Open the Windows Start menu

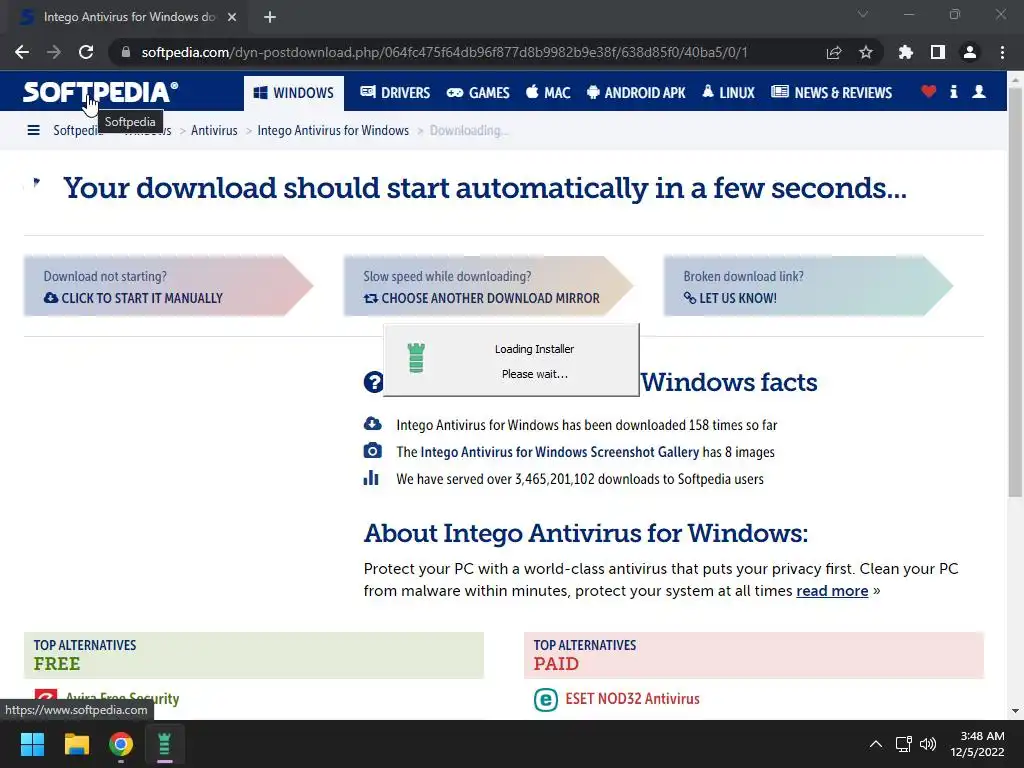(32, 744)
